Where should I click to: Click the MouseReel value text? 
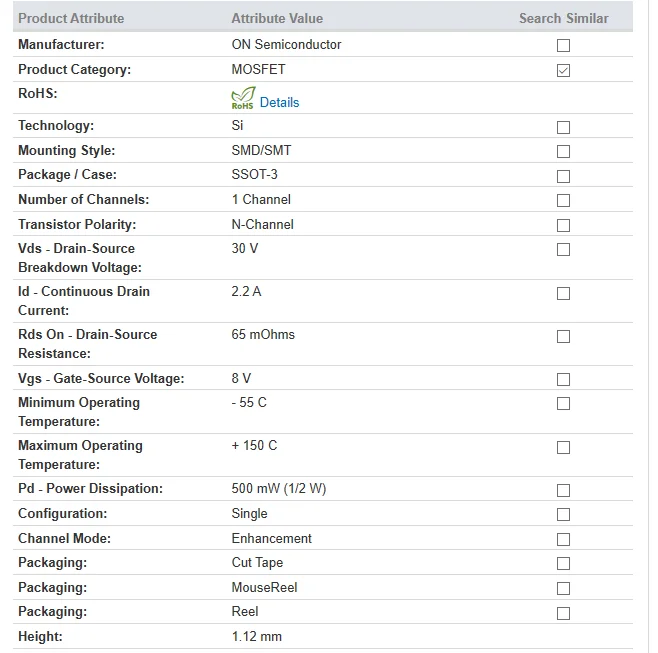[x=264, y=588]
